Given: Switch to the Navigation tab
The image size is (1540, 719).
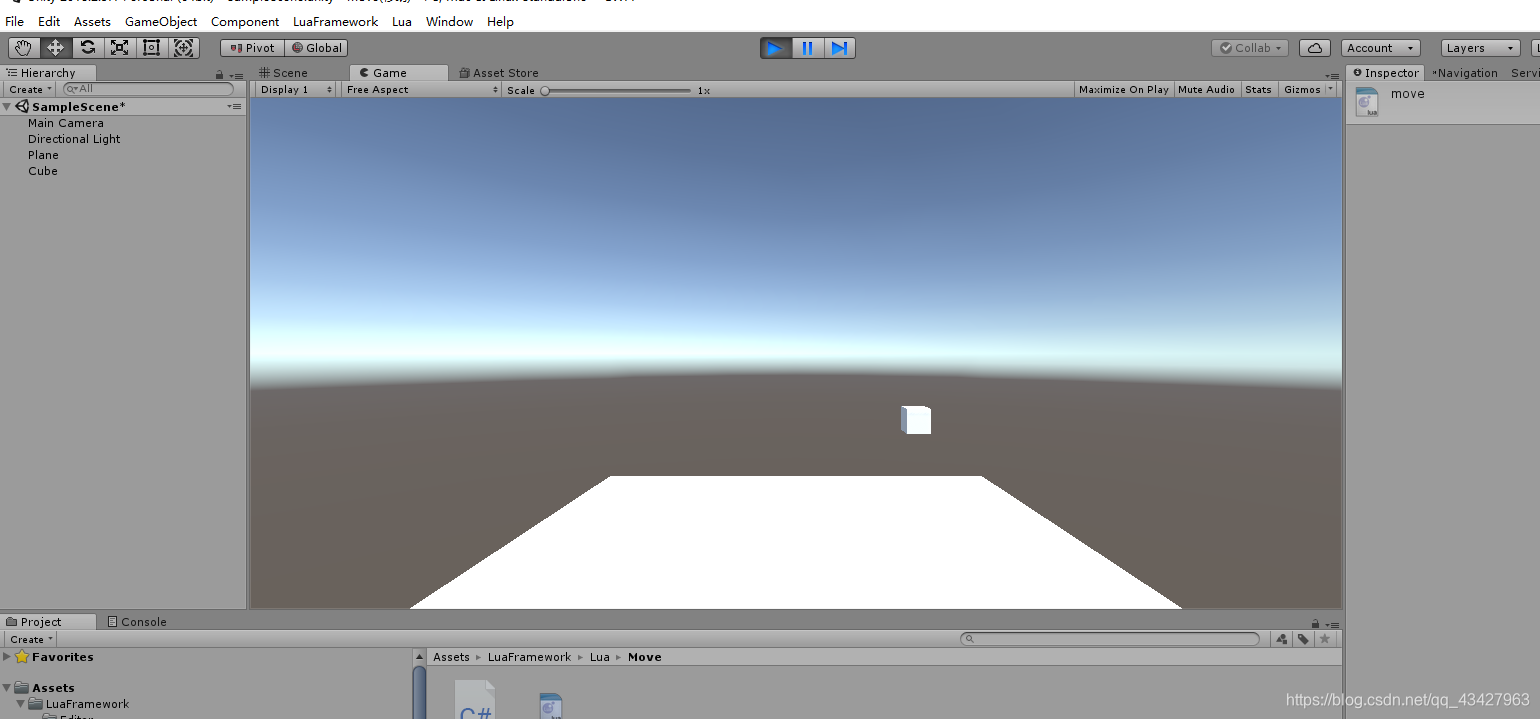Looking at the screenshot, I should (x=1464, y=73).
